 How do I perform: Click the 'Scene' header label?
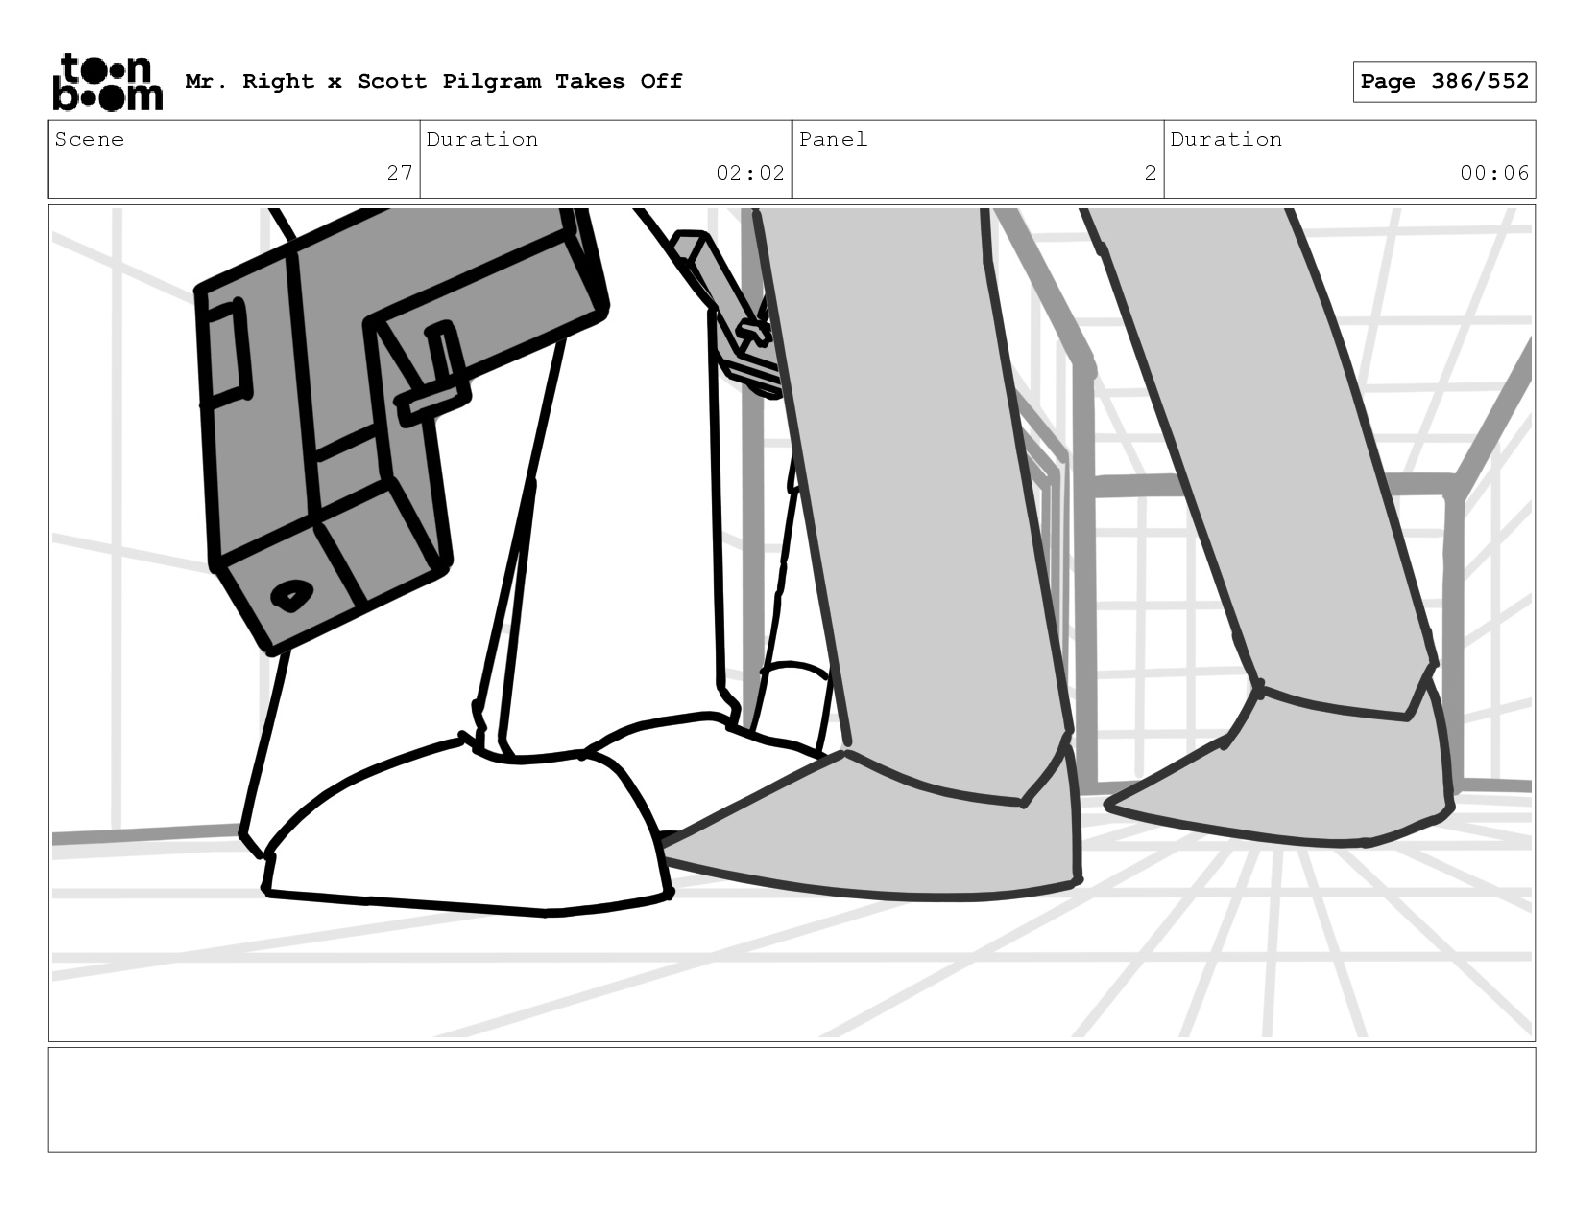89,139
